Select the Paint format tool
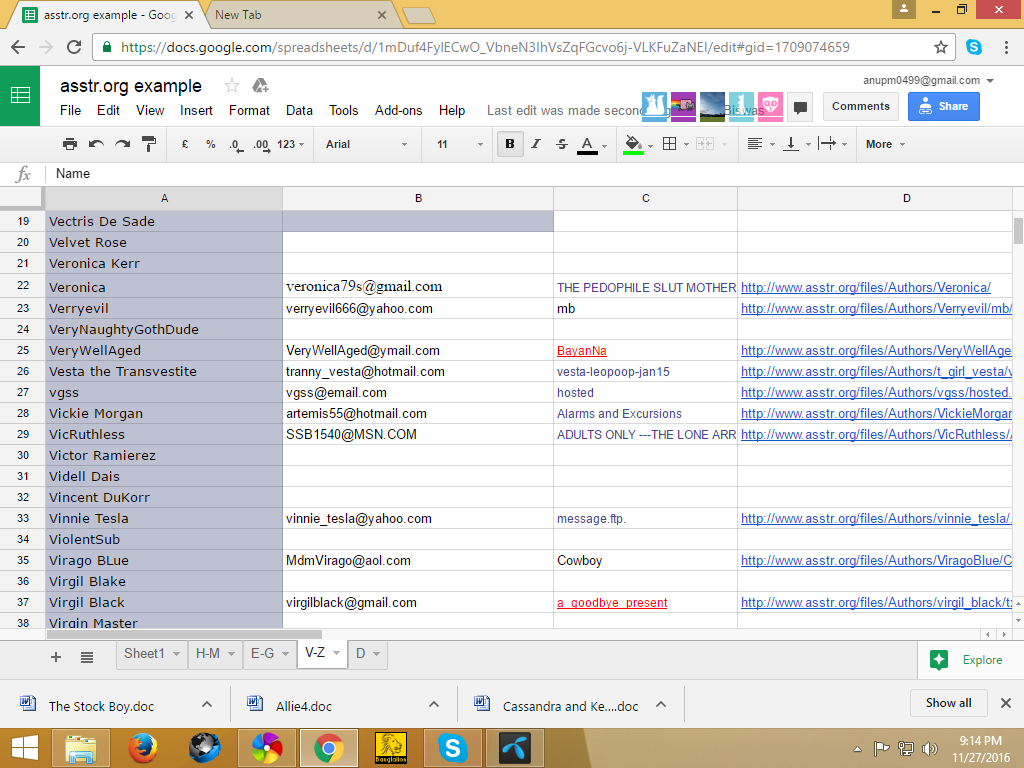Image resolution: width=1024 pixels, height=768 pixels. click(149, 144)
